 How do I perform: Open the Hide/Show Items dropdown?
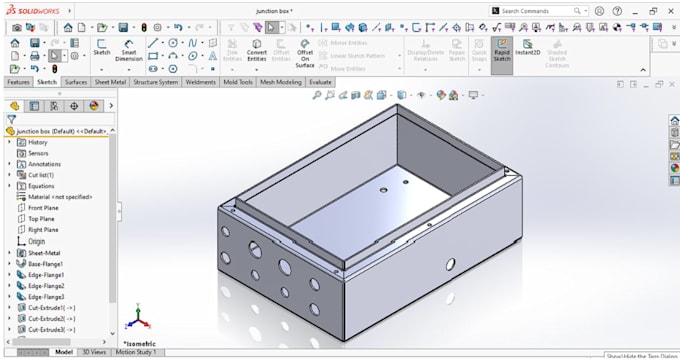point(431,95)
